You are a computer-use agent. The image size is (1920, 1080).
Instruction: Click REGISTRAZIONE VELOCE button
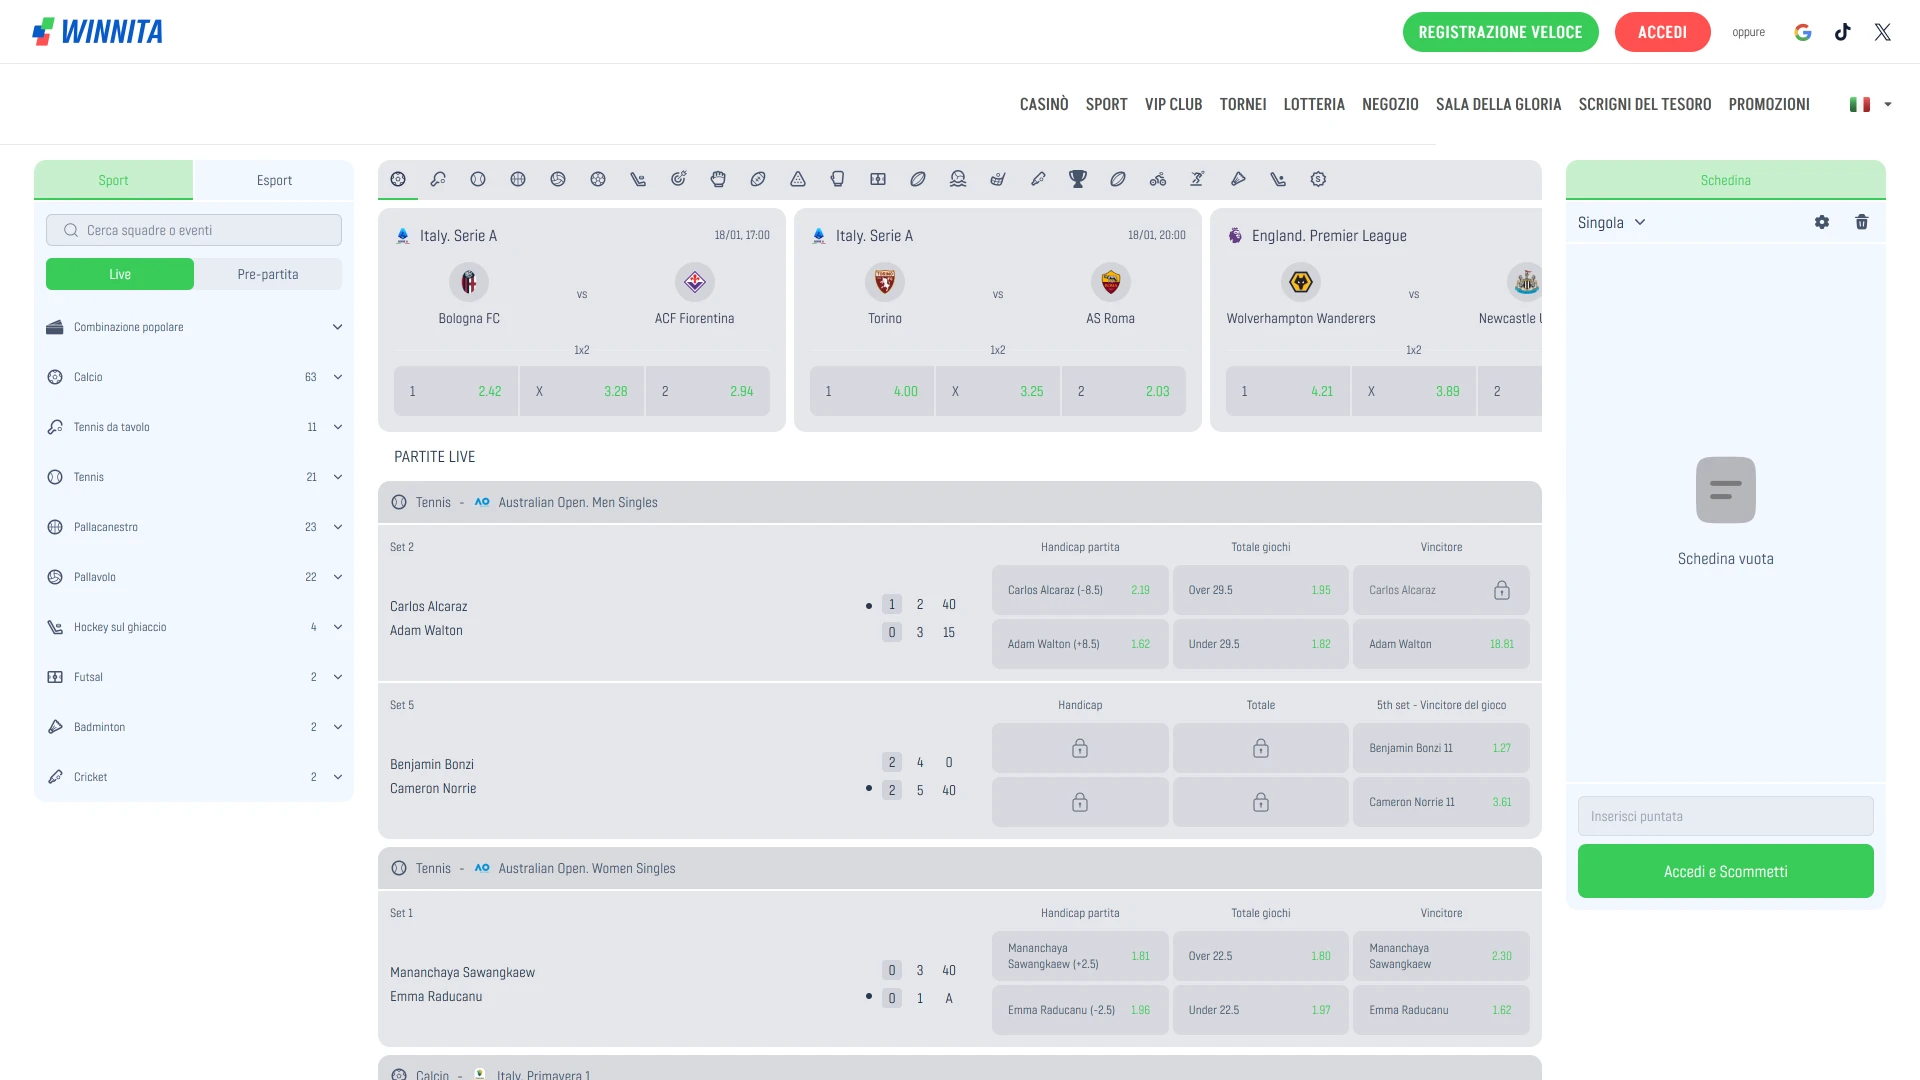coord(1501,32)
